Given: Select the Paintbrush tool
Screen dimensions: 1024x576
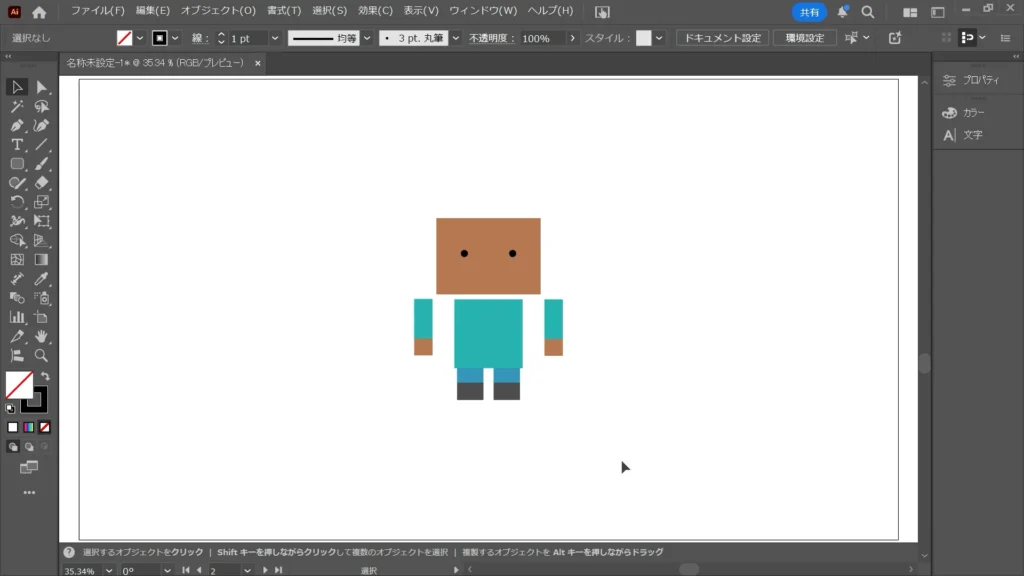Looking at the screenshot, I should click(41, 163).
